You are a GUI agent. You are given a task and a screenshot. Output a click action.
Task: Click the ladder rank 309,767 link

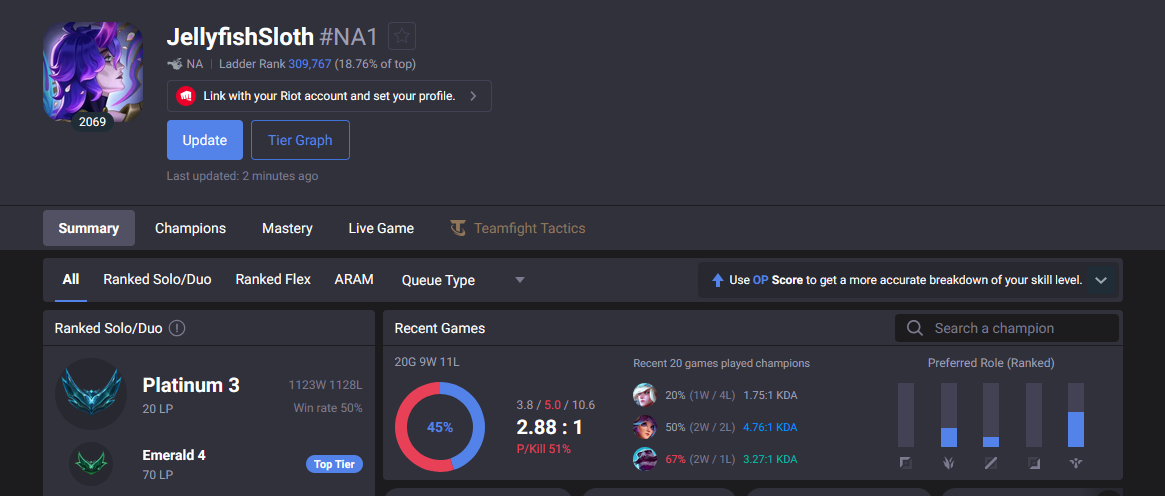coord(310,64)
